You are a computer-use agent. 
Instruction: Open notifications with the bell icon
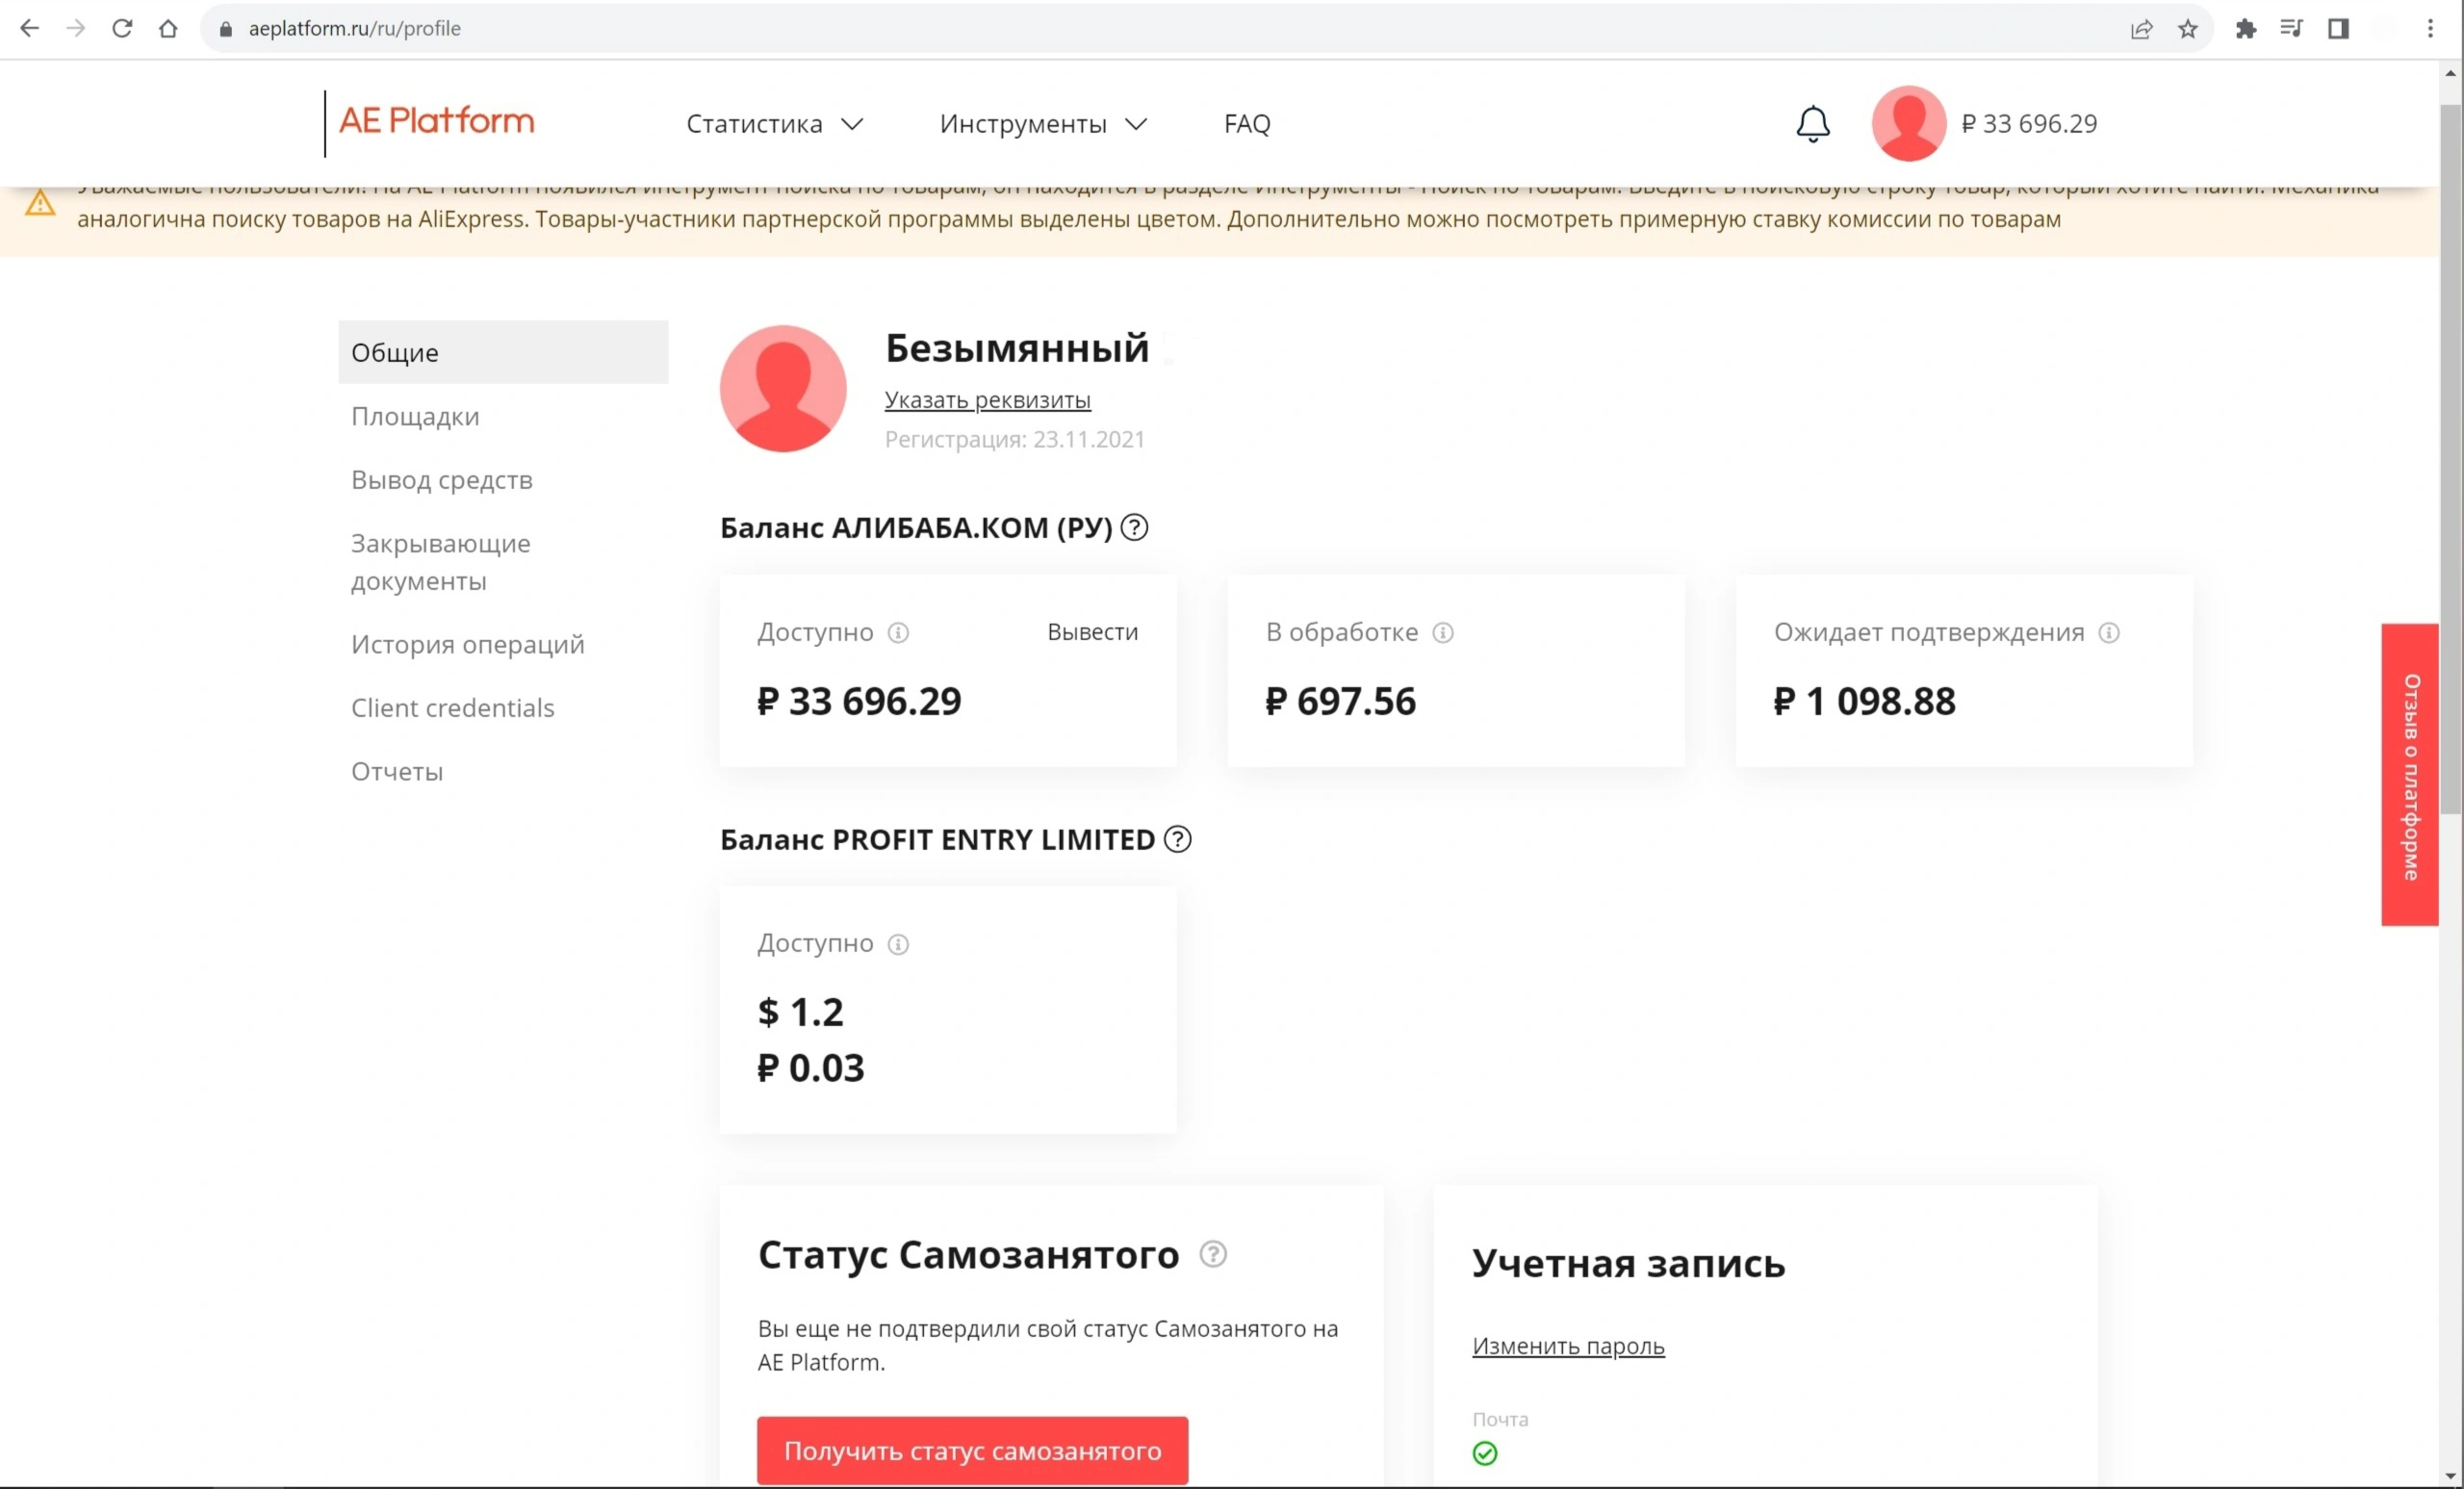point(1813,124)
